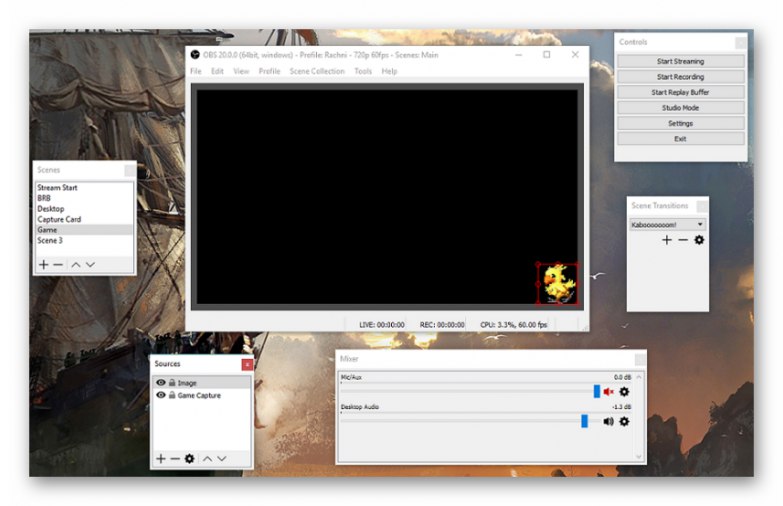Move scene up in Scenes panel
The width and height of the screenshot is (783, 506).
point(75,265)
